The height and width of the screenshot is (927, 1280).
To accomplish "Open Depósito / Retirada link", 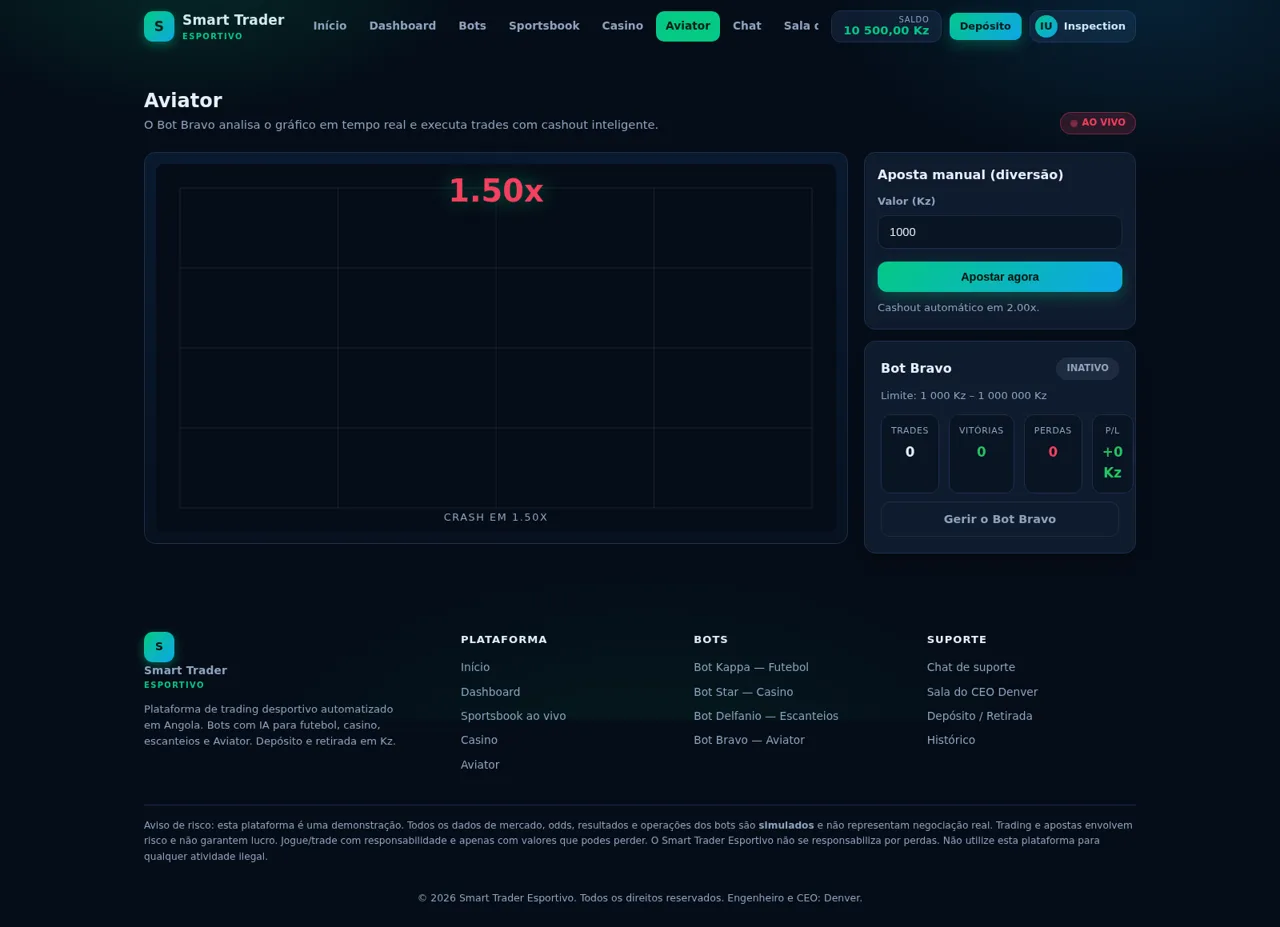I will tap(980, 716).
